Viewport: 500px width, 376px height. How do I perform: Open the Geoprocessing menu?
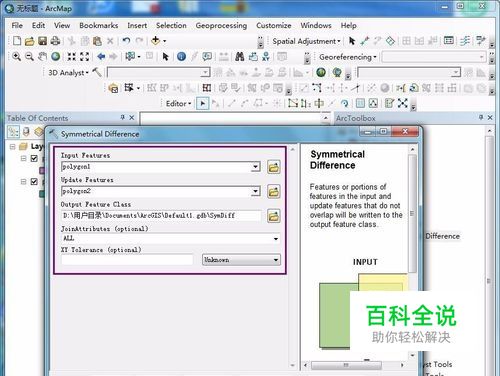pos(221,26)
